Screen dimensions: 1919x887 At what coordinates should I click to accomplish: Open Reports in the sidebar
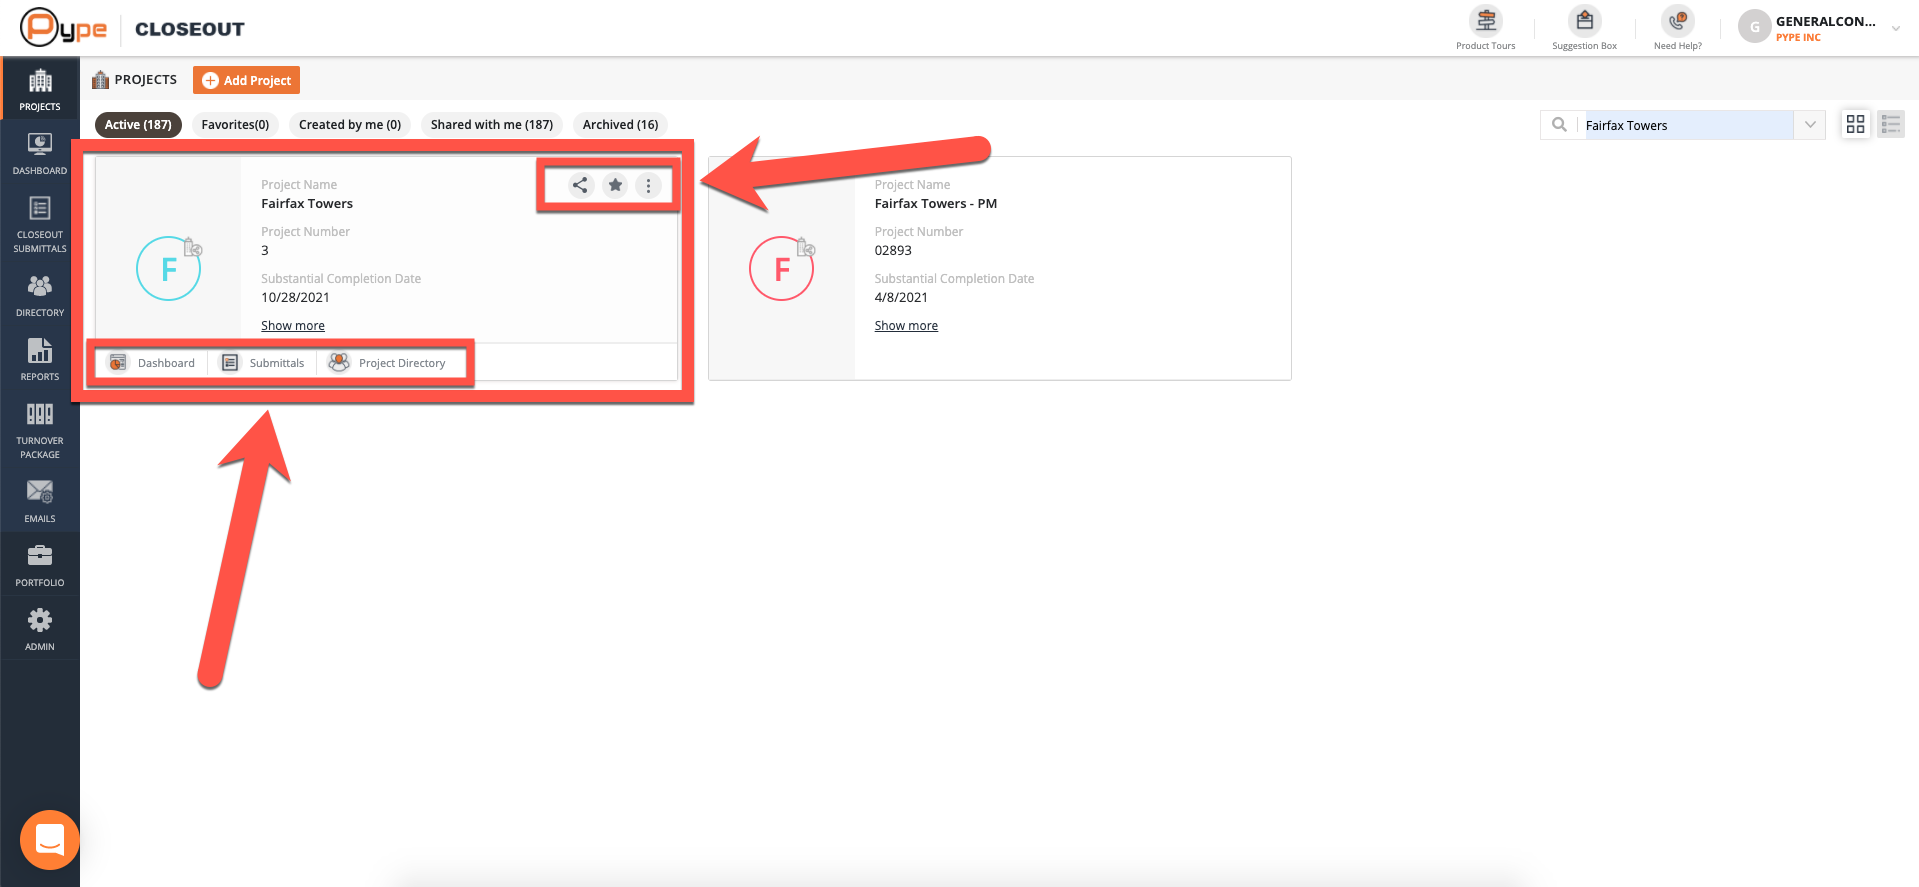tap(40, 359)
